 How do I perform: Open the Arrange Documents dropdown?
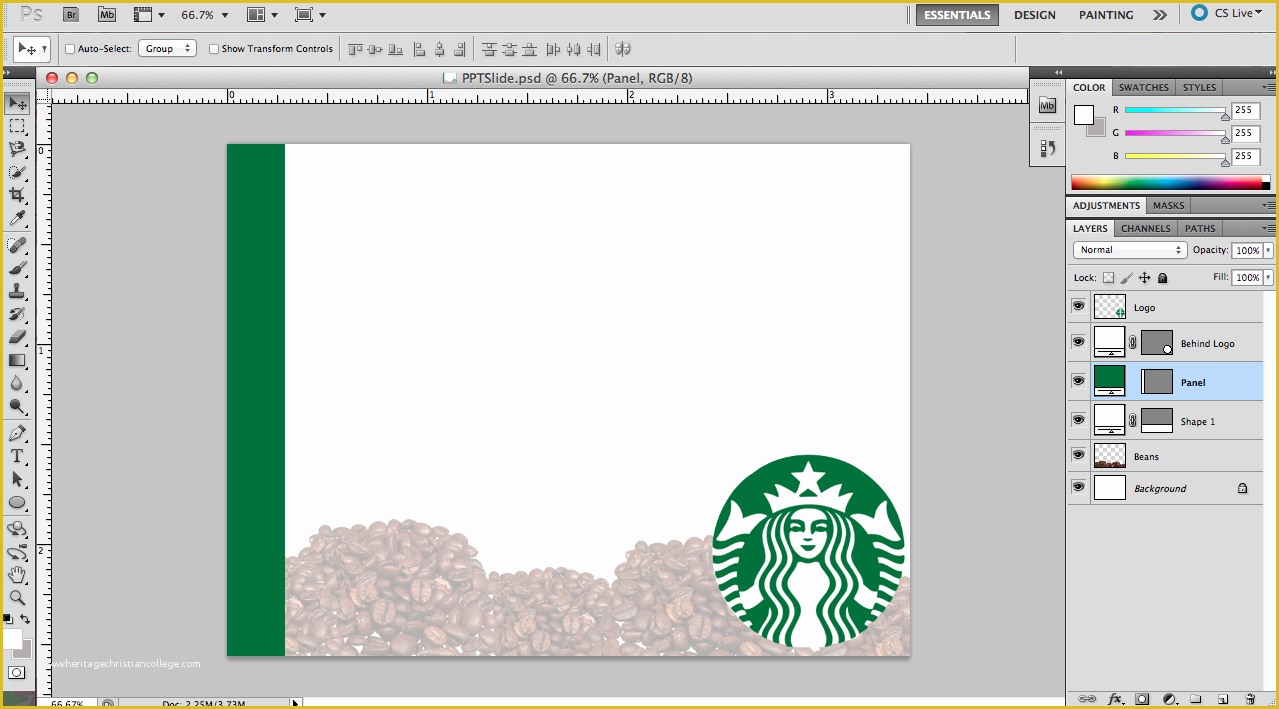pos(264,15)
